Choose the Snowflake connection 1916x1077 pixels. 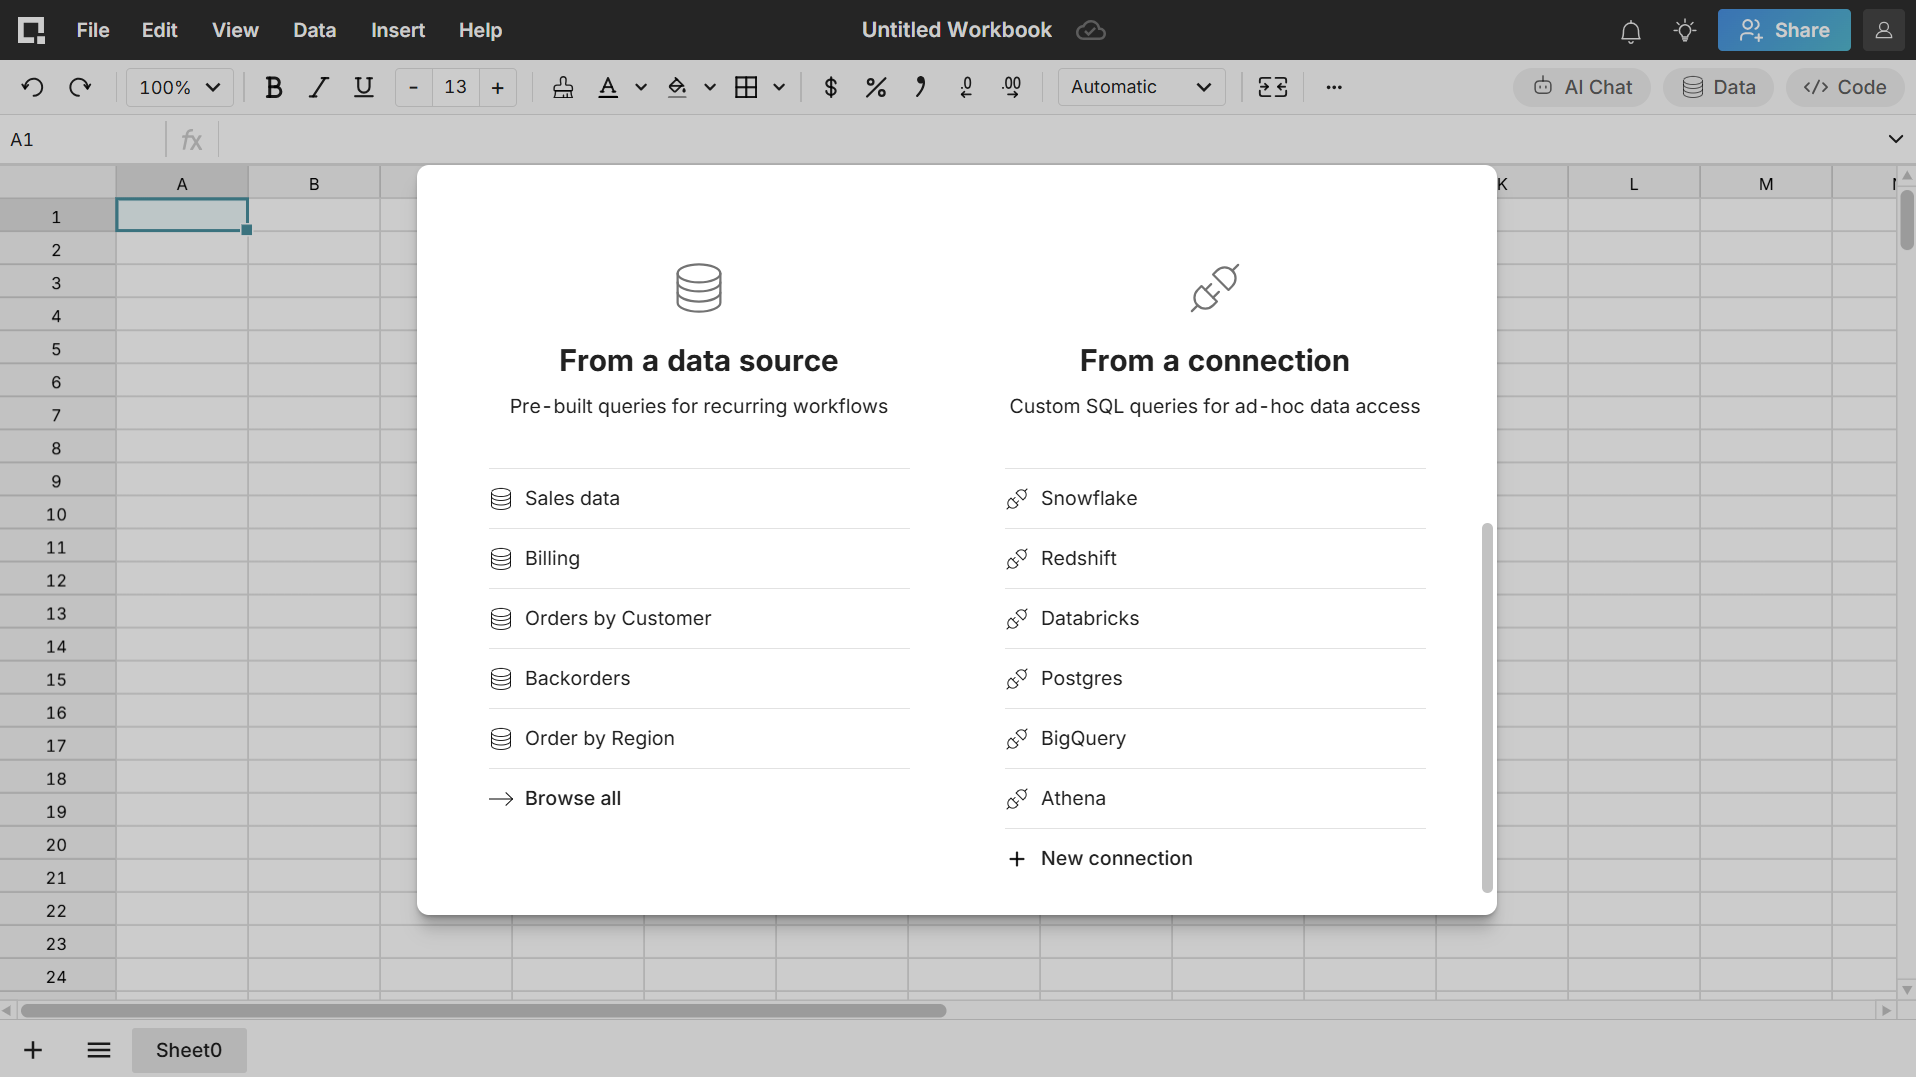coord(1215,498)
